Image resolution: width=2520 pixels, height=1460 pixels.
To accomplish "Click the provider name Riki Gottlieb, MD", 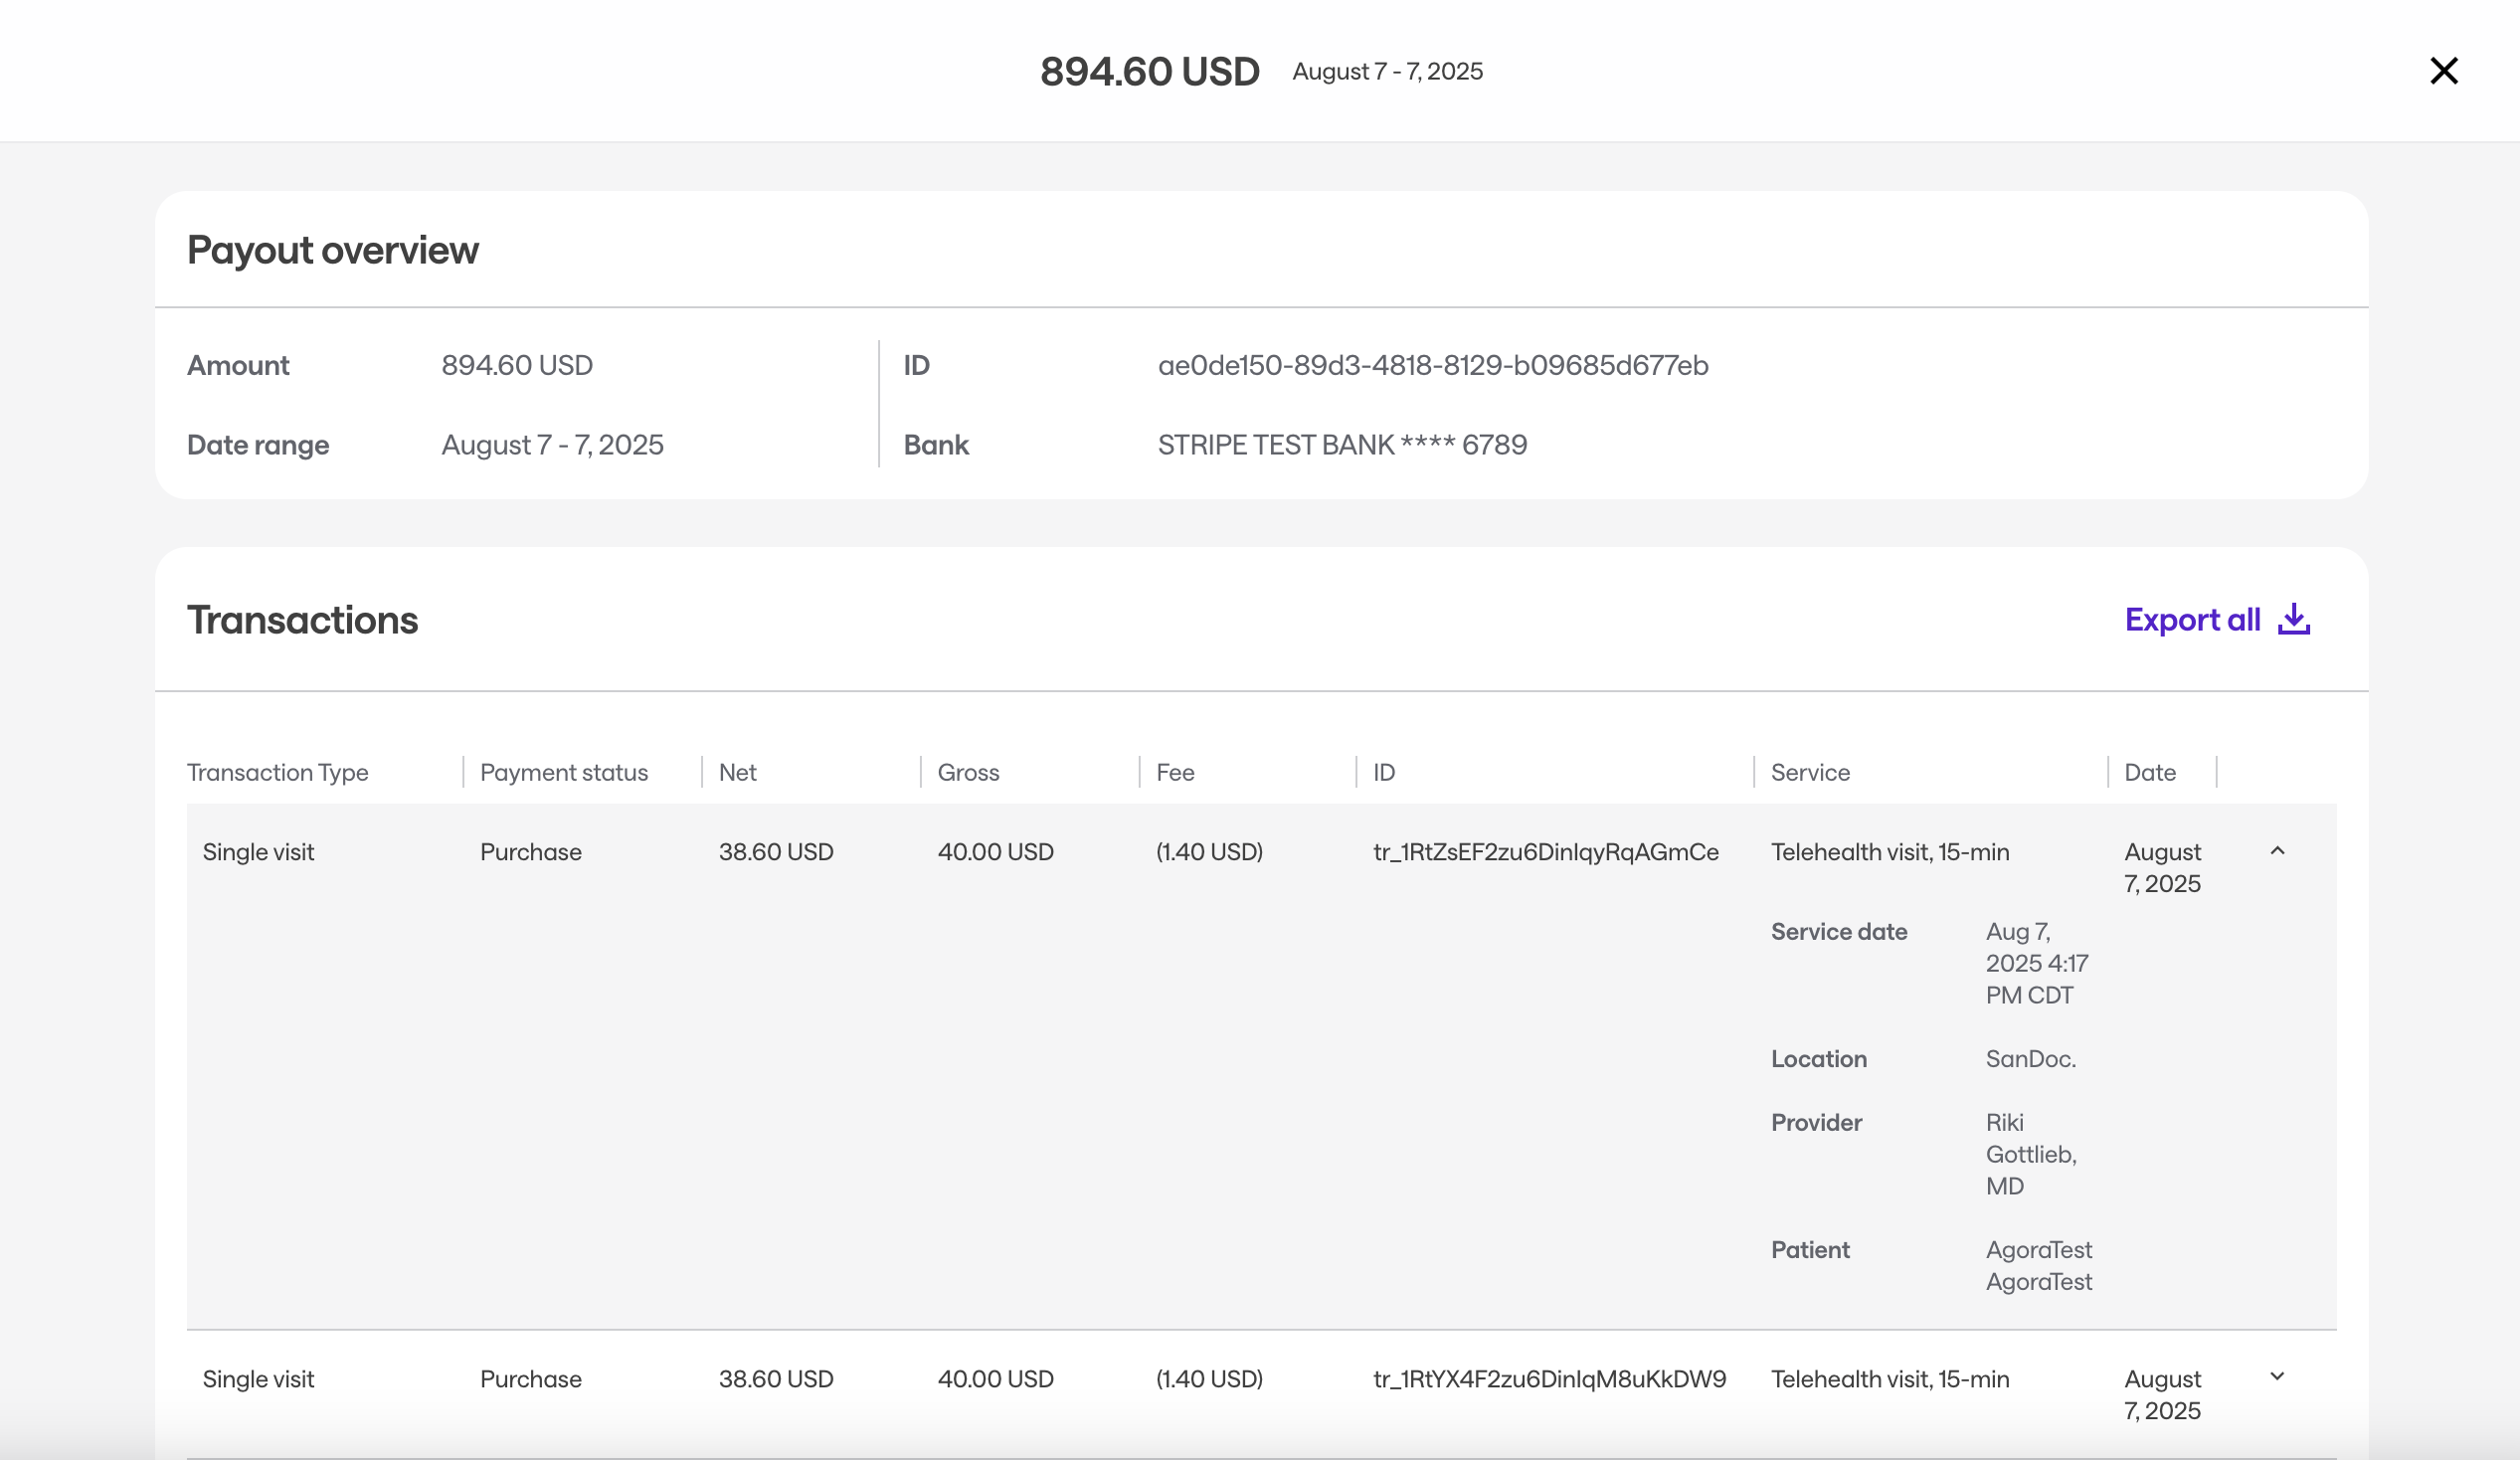I will coord(2030,1154).
